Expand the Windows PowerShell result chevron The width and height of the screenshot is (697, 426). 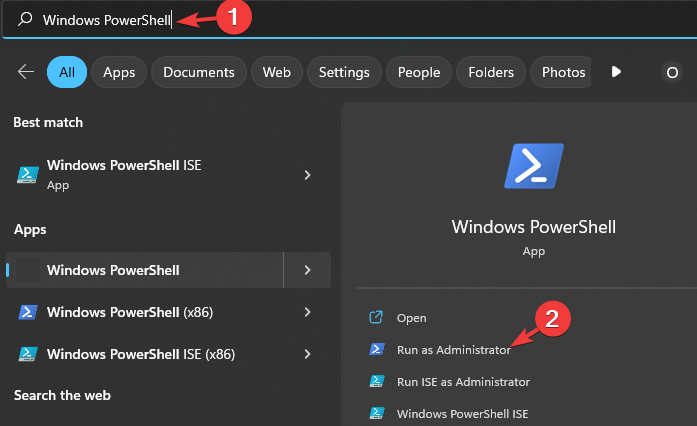tap(307, 270)
